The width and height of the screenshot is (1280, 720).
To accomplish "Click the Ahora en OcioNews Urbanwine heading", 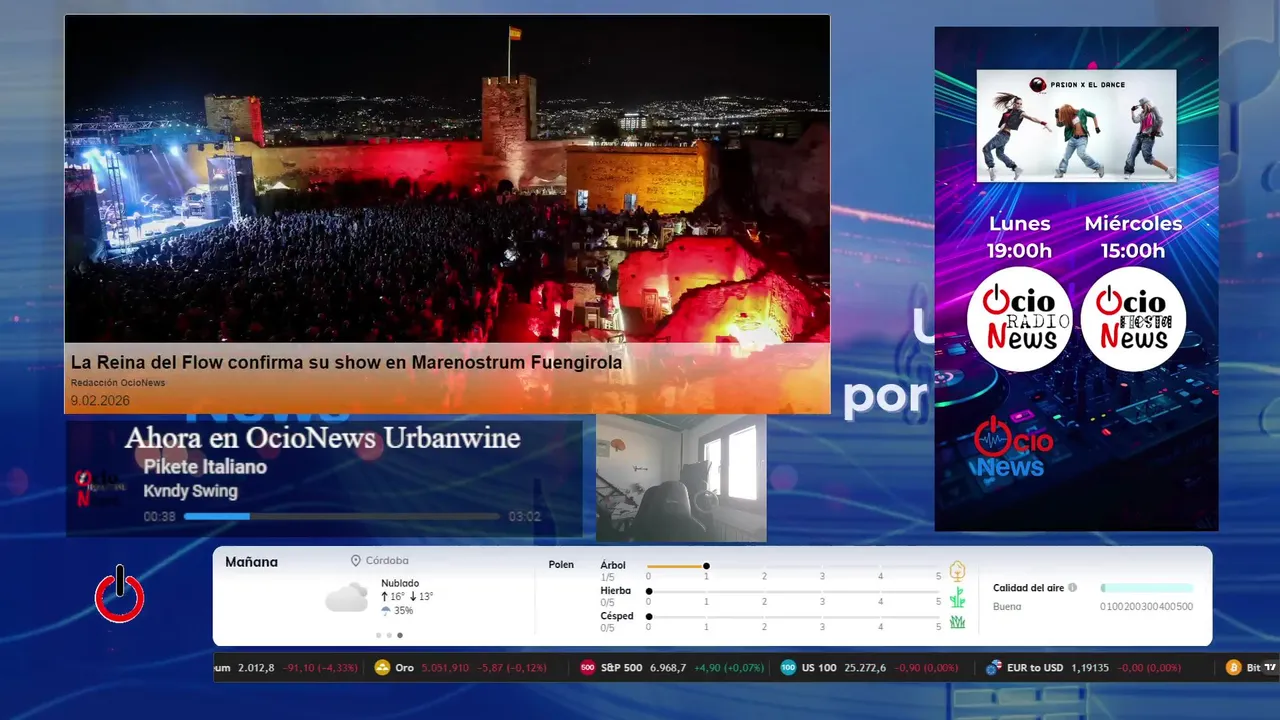I will click(322, 438).
